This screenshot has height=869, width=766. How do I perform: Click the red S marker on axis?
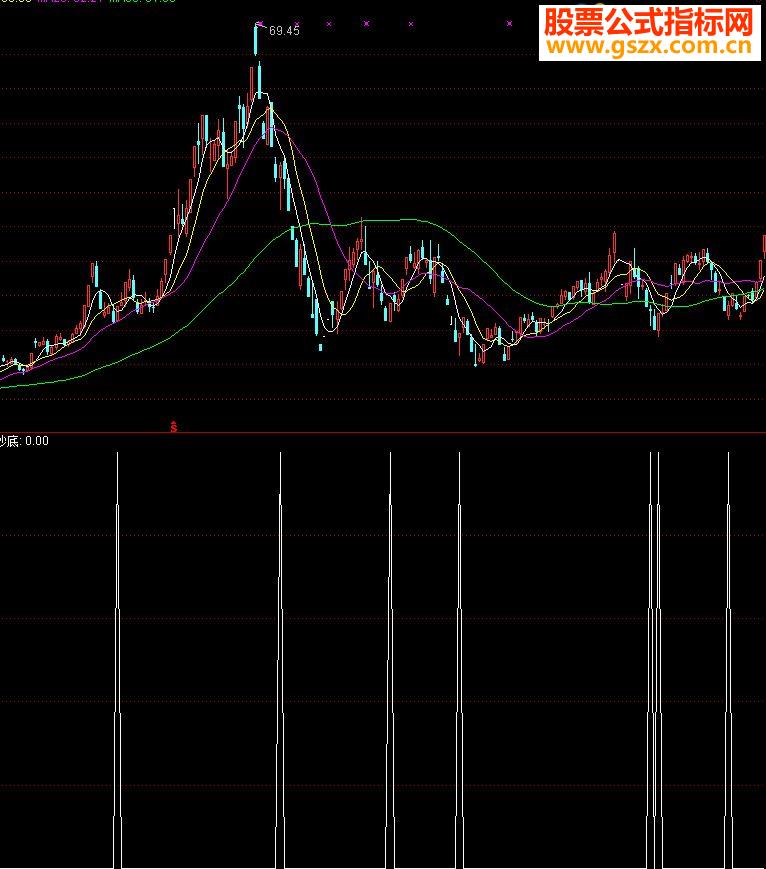(x=173, y=427)
